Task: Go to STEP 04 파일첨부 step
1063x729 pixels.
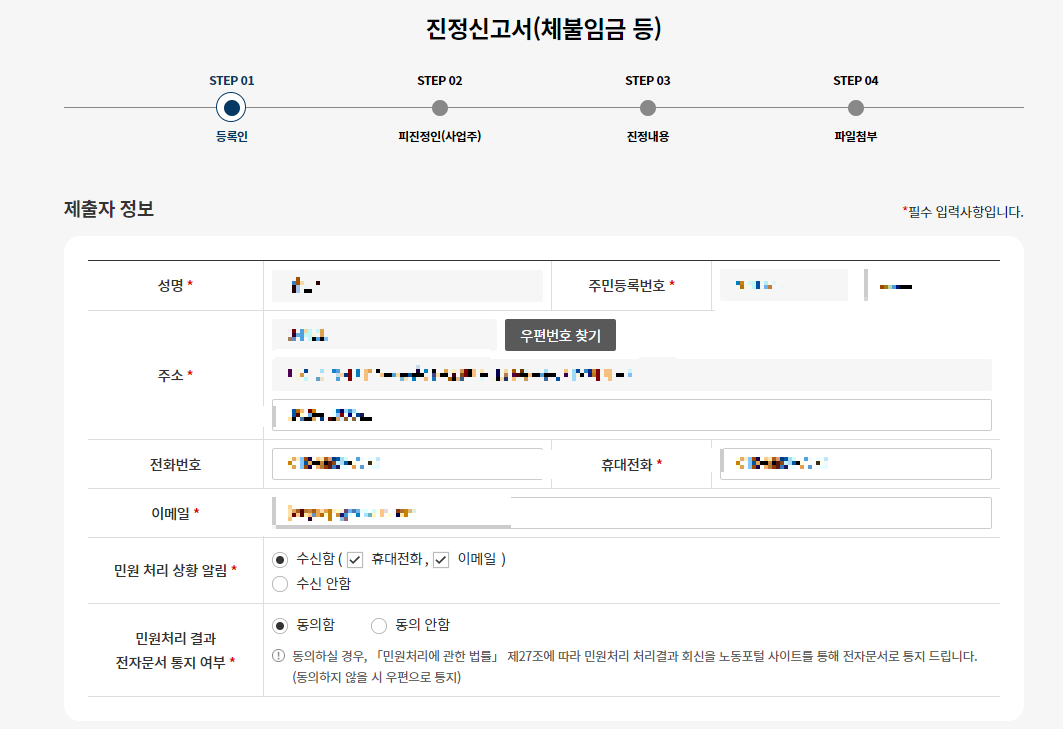Action: [855, 105]
